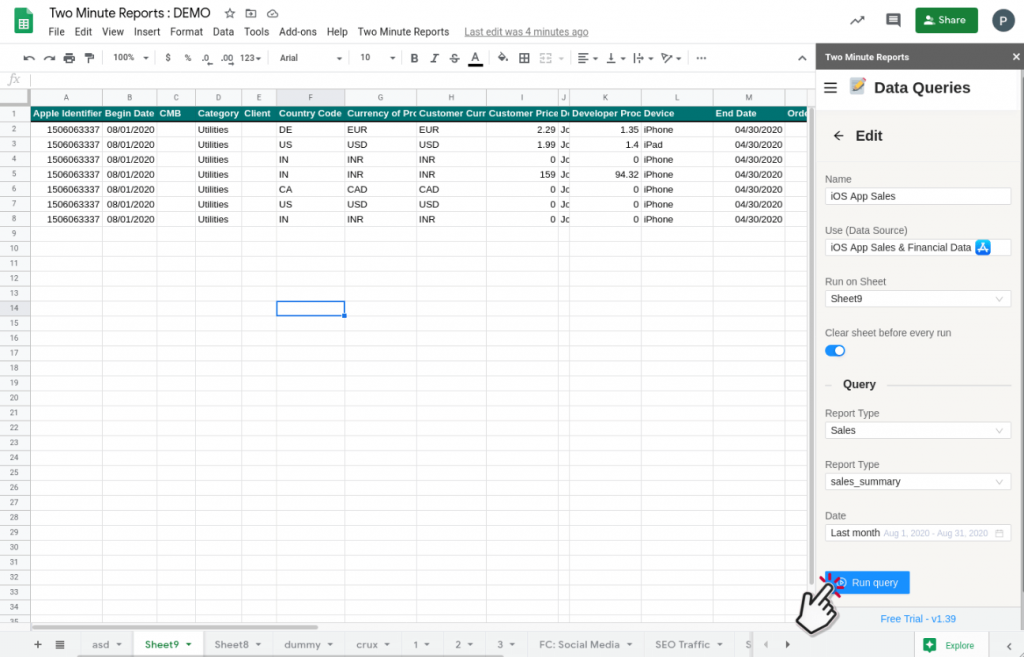Screen dimensions: 1024x657
Task: Click the print icon
Action: coord(69,58)
